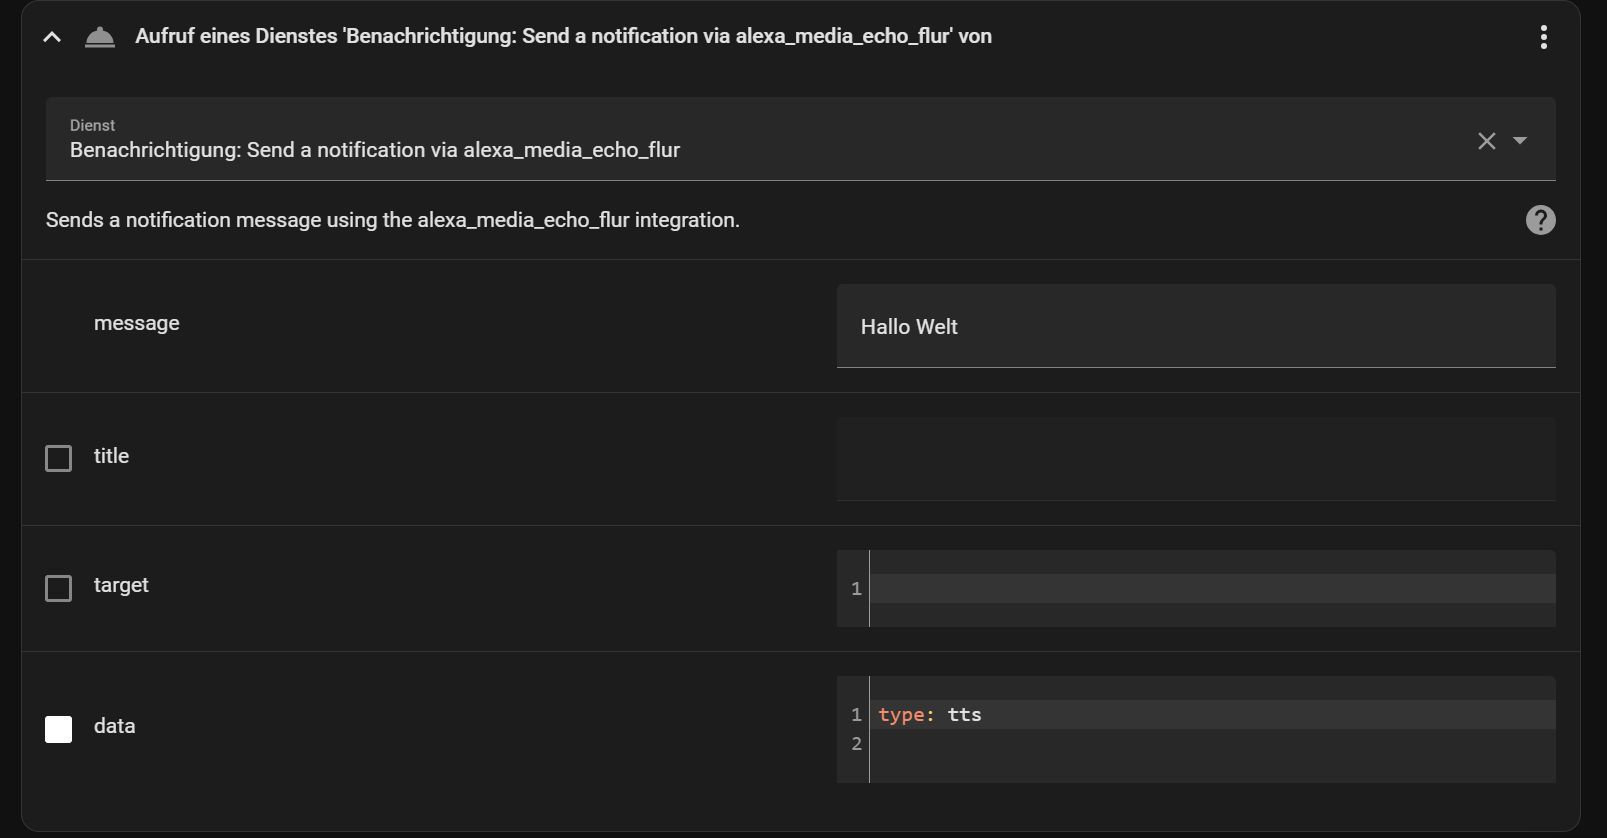Toggle the data checkbox
This screenshot has height=838, width=1607.
(x=59, y=729)
